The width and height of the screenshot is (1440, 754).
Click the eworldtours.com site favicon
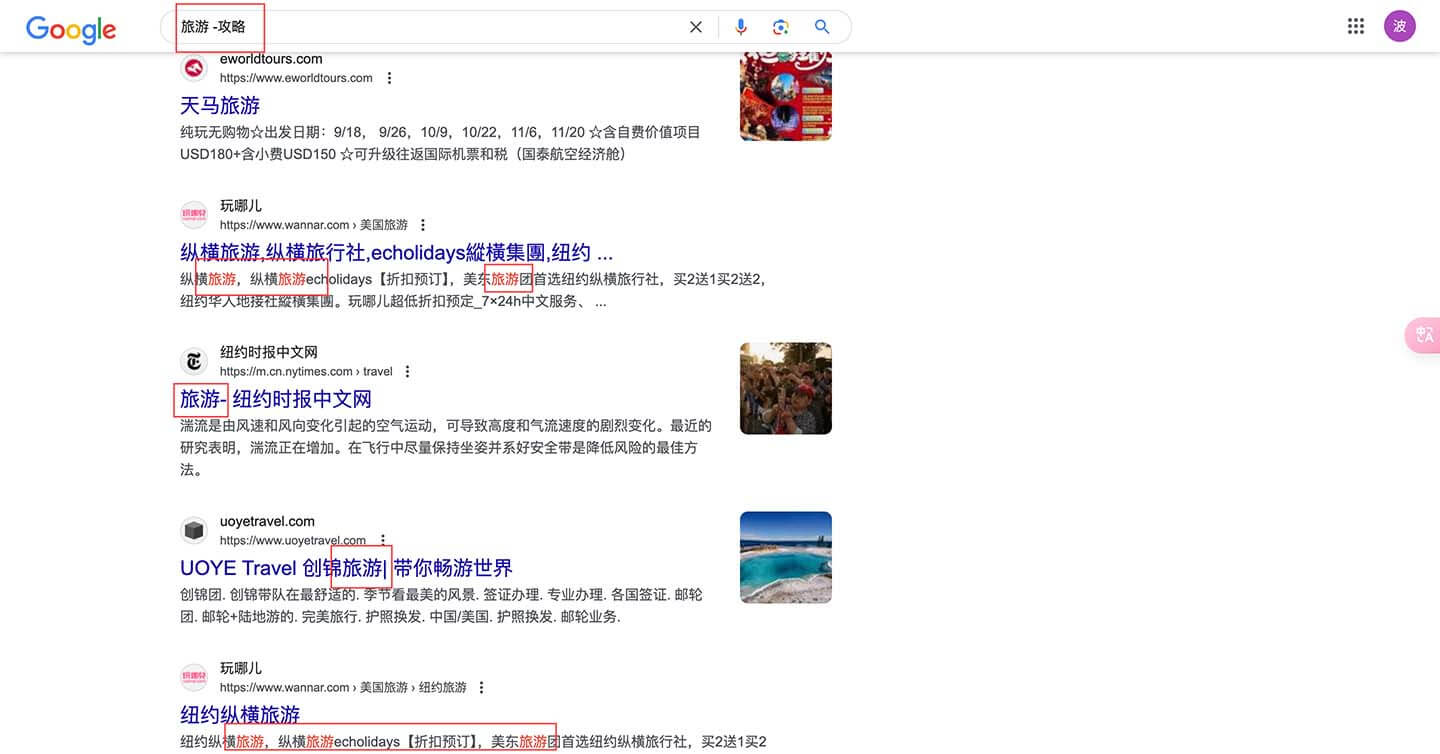[194, 68]
